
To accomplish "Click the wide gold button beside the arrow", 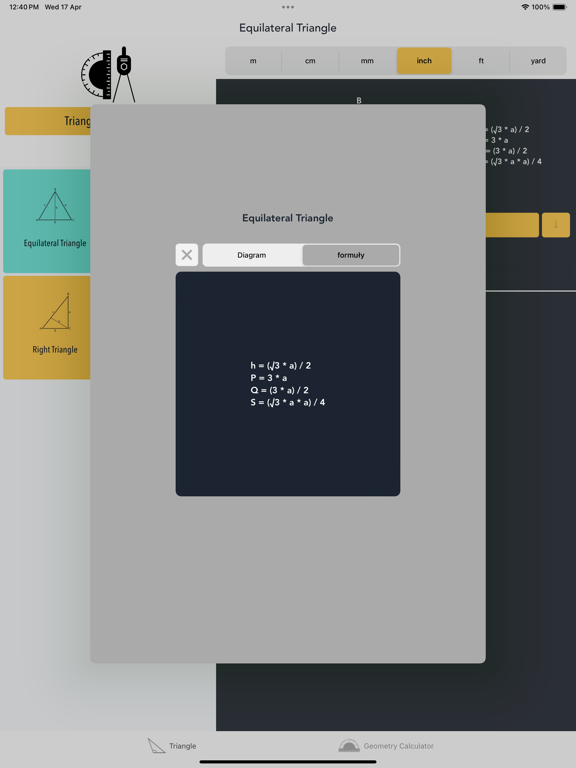I will 512,225.
